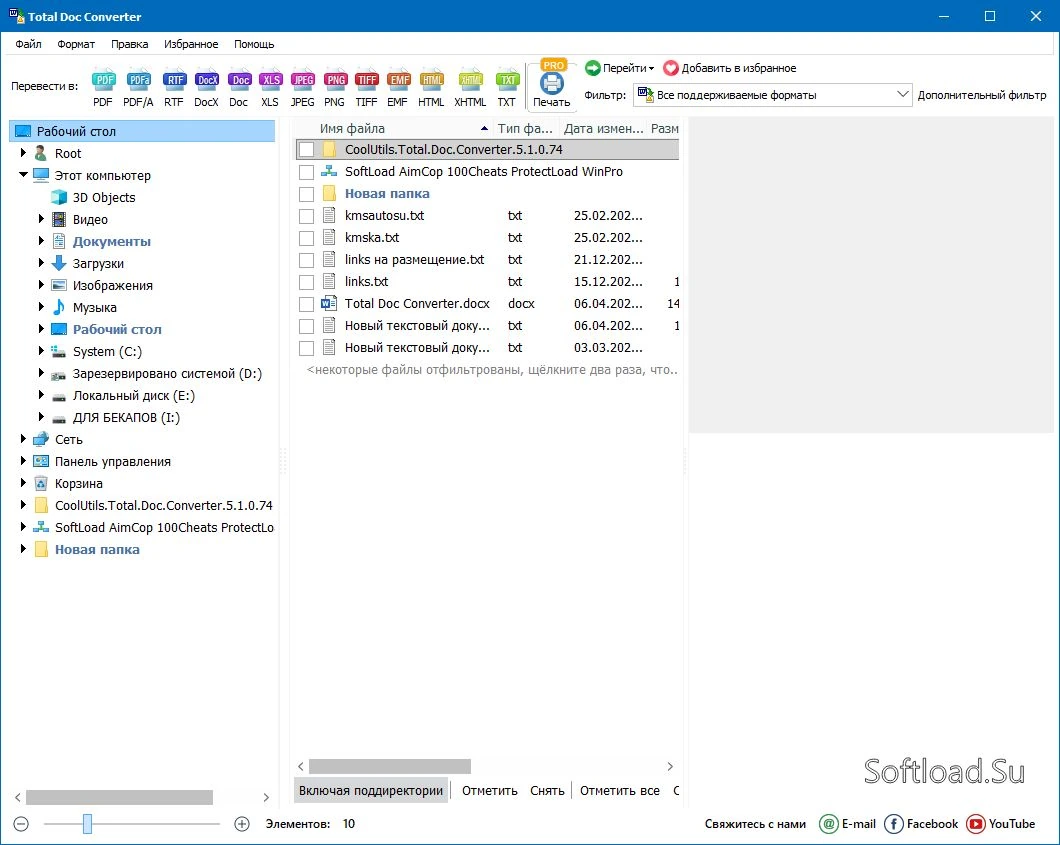Click the filtered files notice text

click(x=492, y=370)
